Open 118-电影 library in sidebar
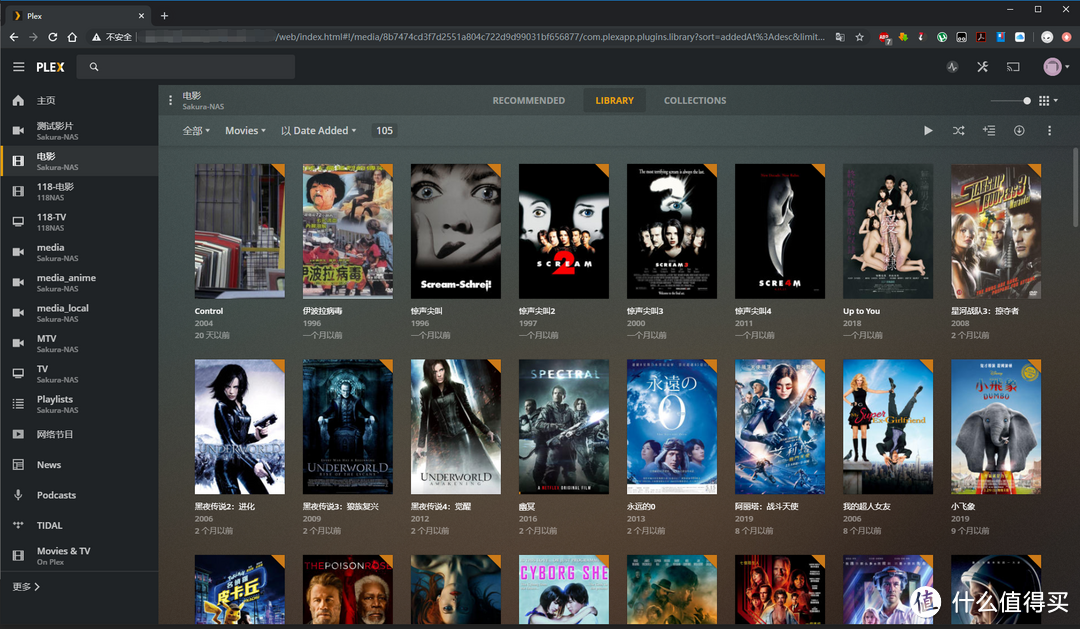 pos(79,191)
